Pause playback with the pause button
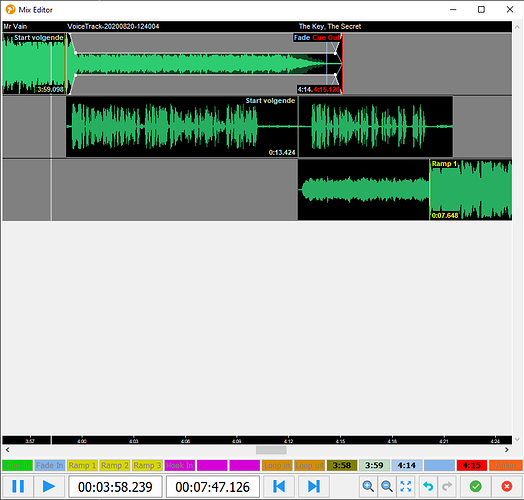524x500 pixels. coord(18,486)
